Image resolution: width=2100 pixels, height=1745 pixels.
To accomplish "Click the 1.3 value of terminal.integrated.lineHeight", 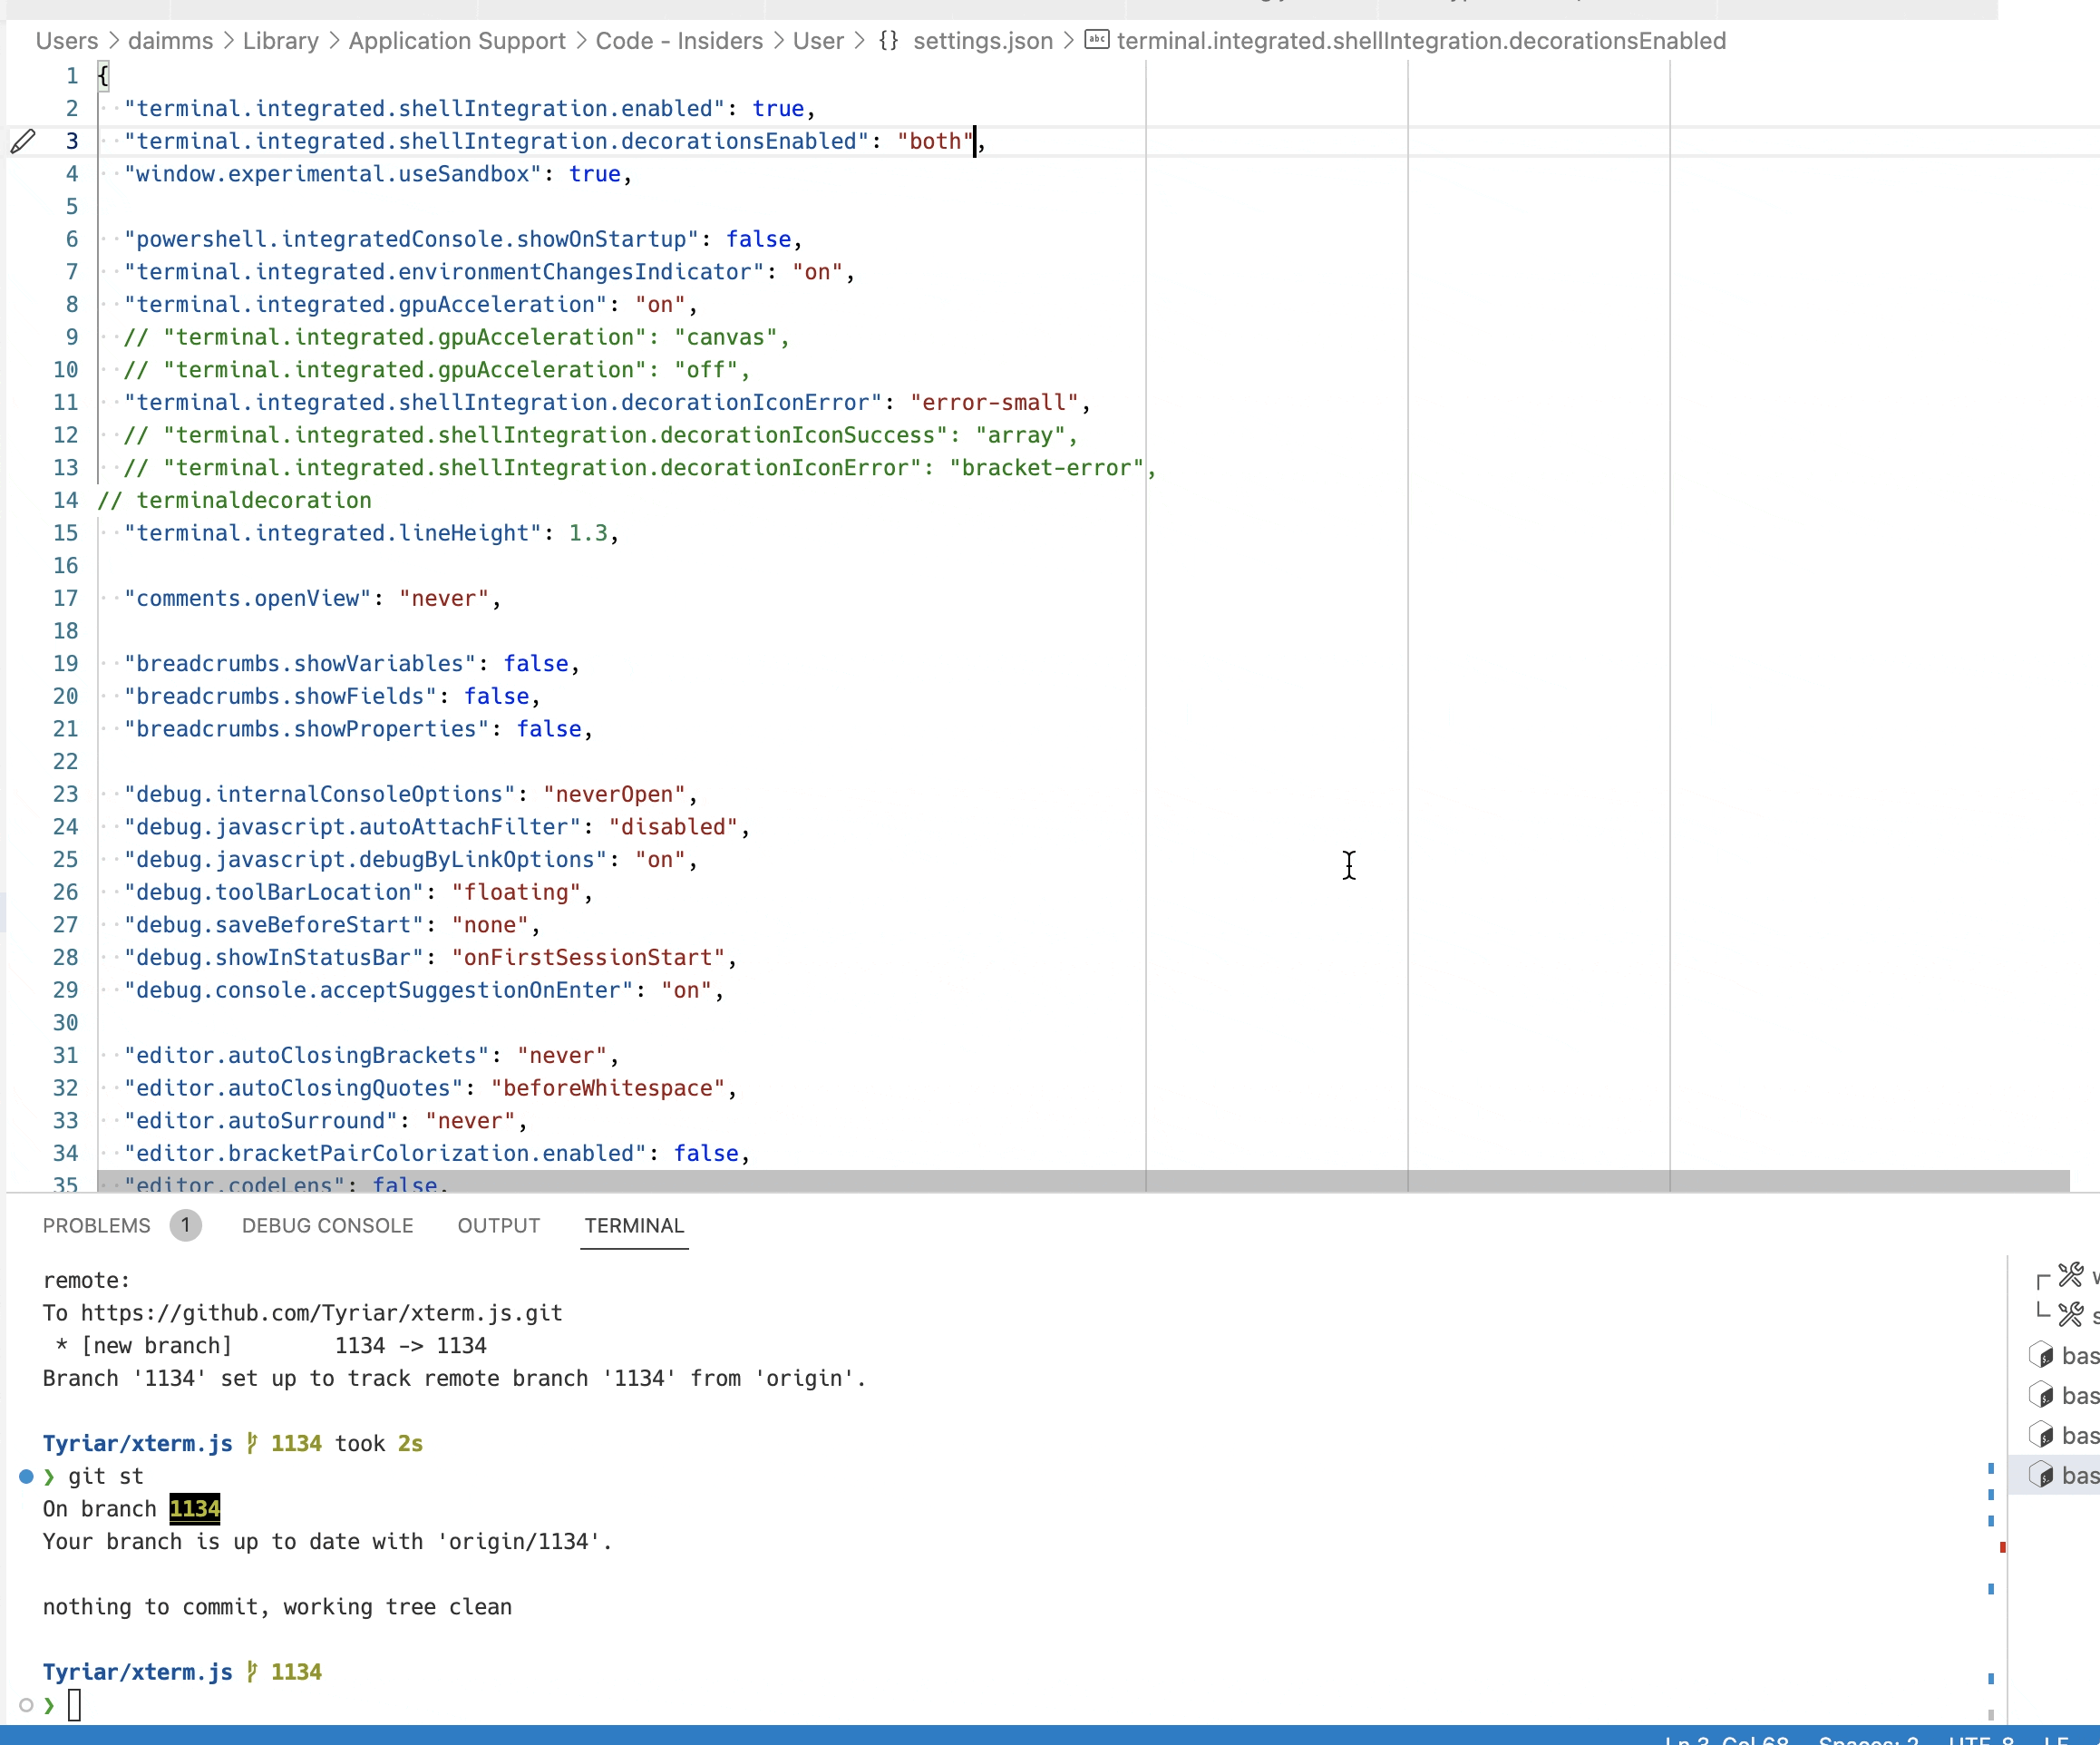I will pyautogui.click(x=588, y=533).
